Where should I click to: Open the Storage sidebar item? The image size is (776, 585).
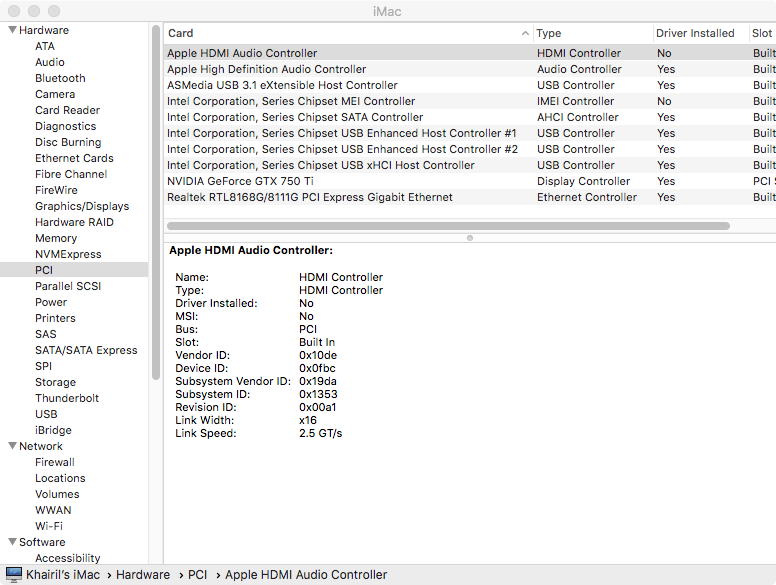coord(55,382)
